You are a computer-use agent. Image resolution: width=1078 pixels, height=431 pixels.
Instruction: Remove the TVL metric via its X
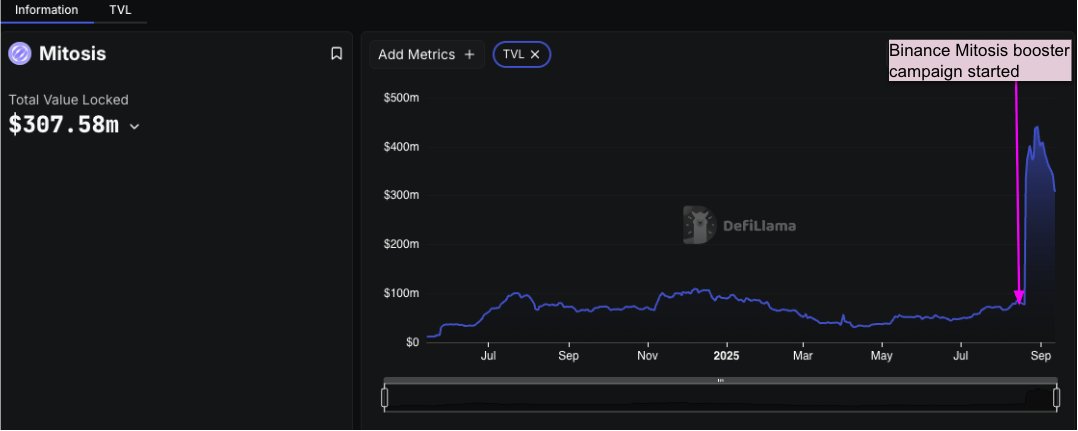(535, 54)
